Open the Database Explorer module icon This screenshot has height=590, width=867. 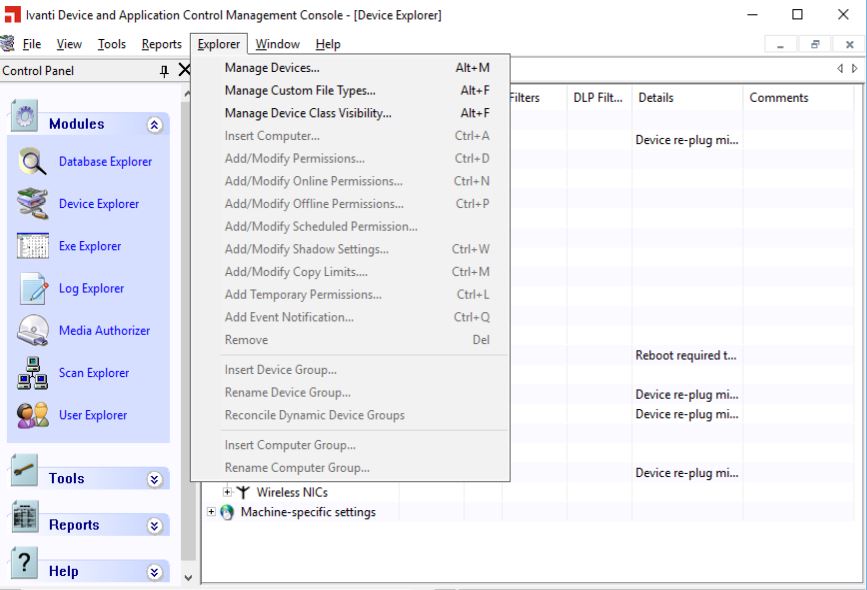[x=32, y=162]
